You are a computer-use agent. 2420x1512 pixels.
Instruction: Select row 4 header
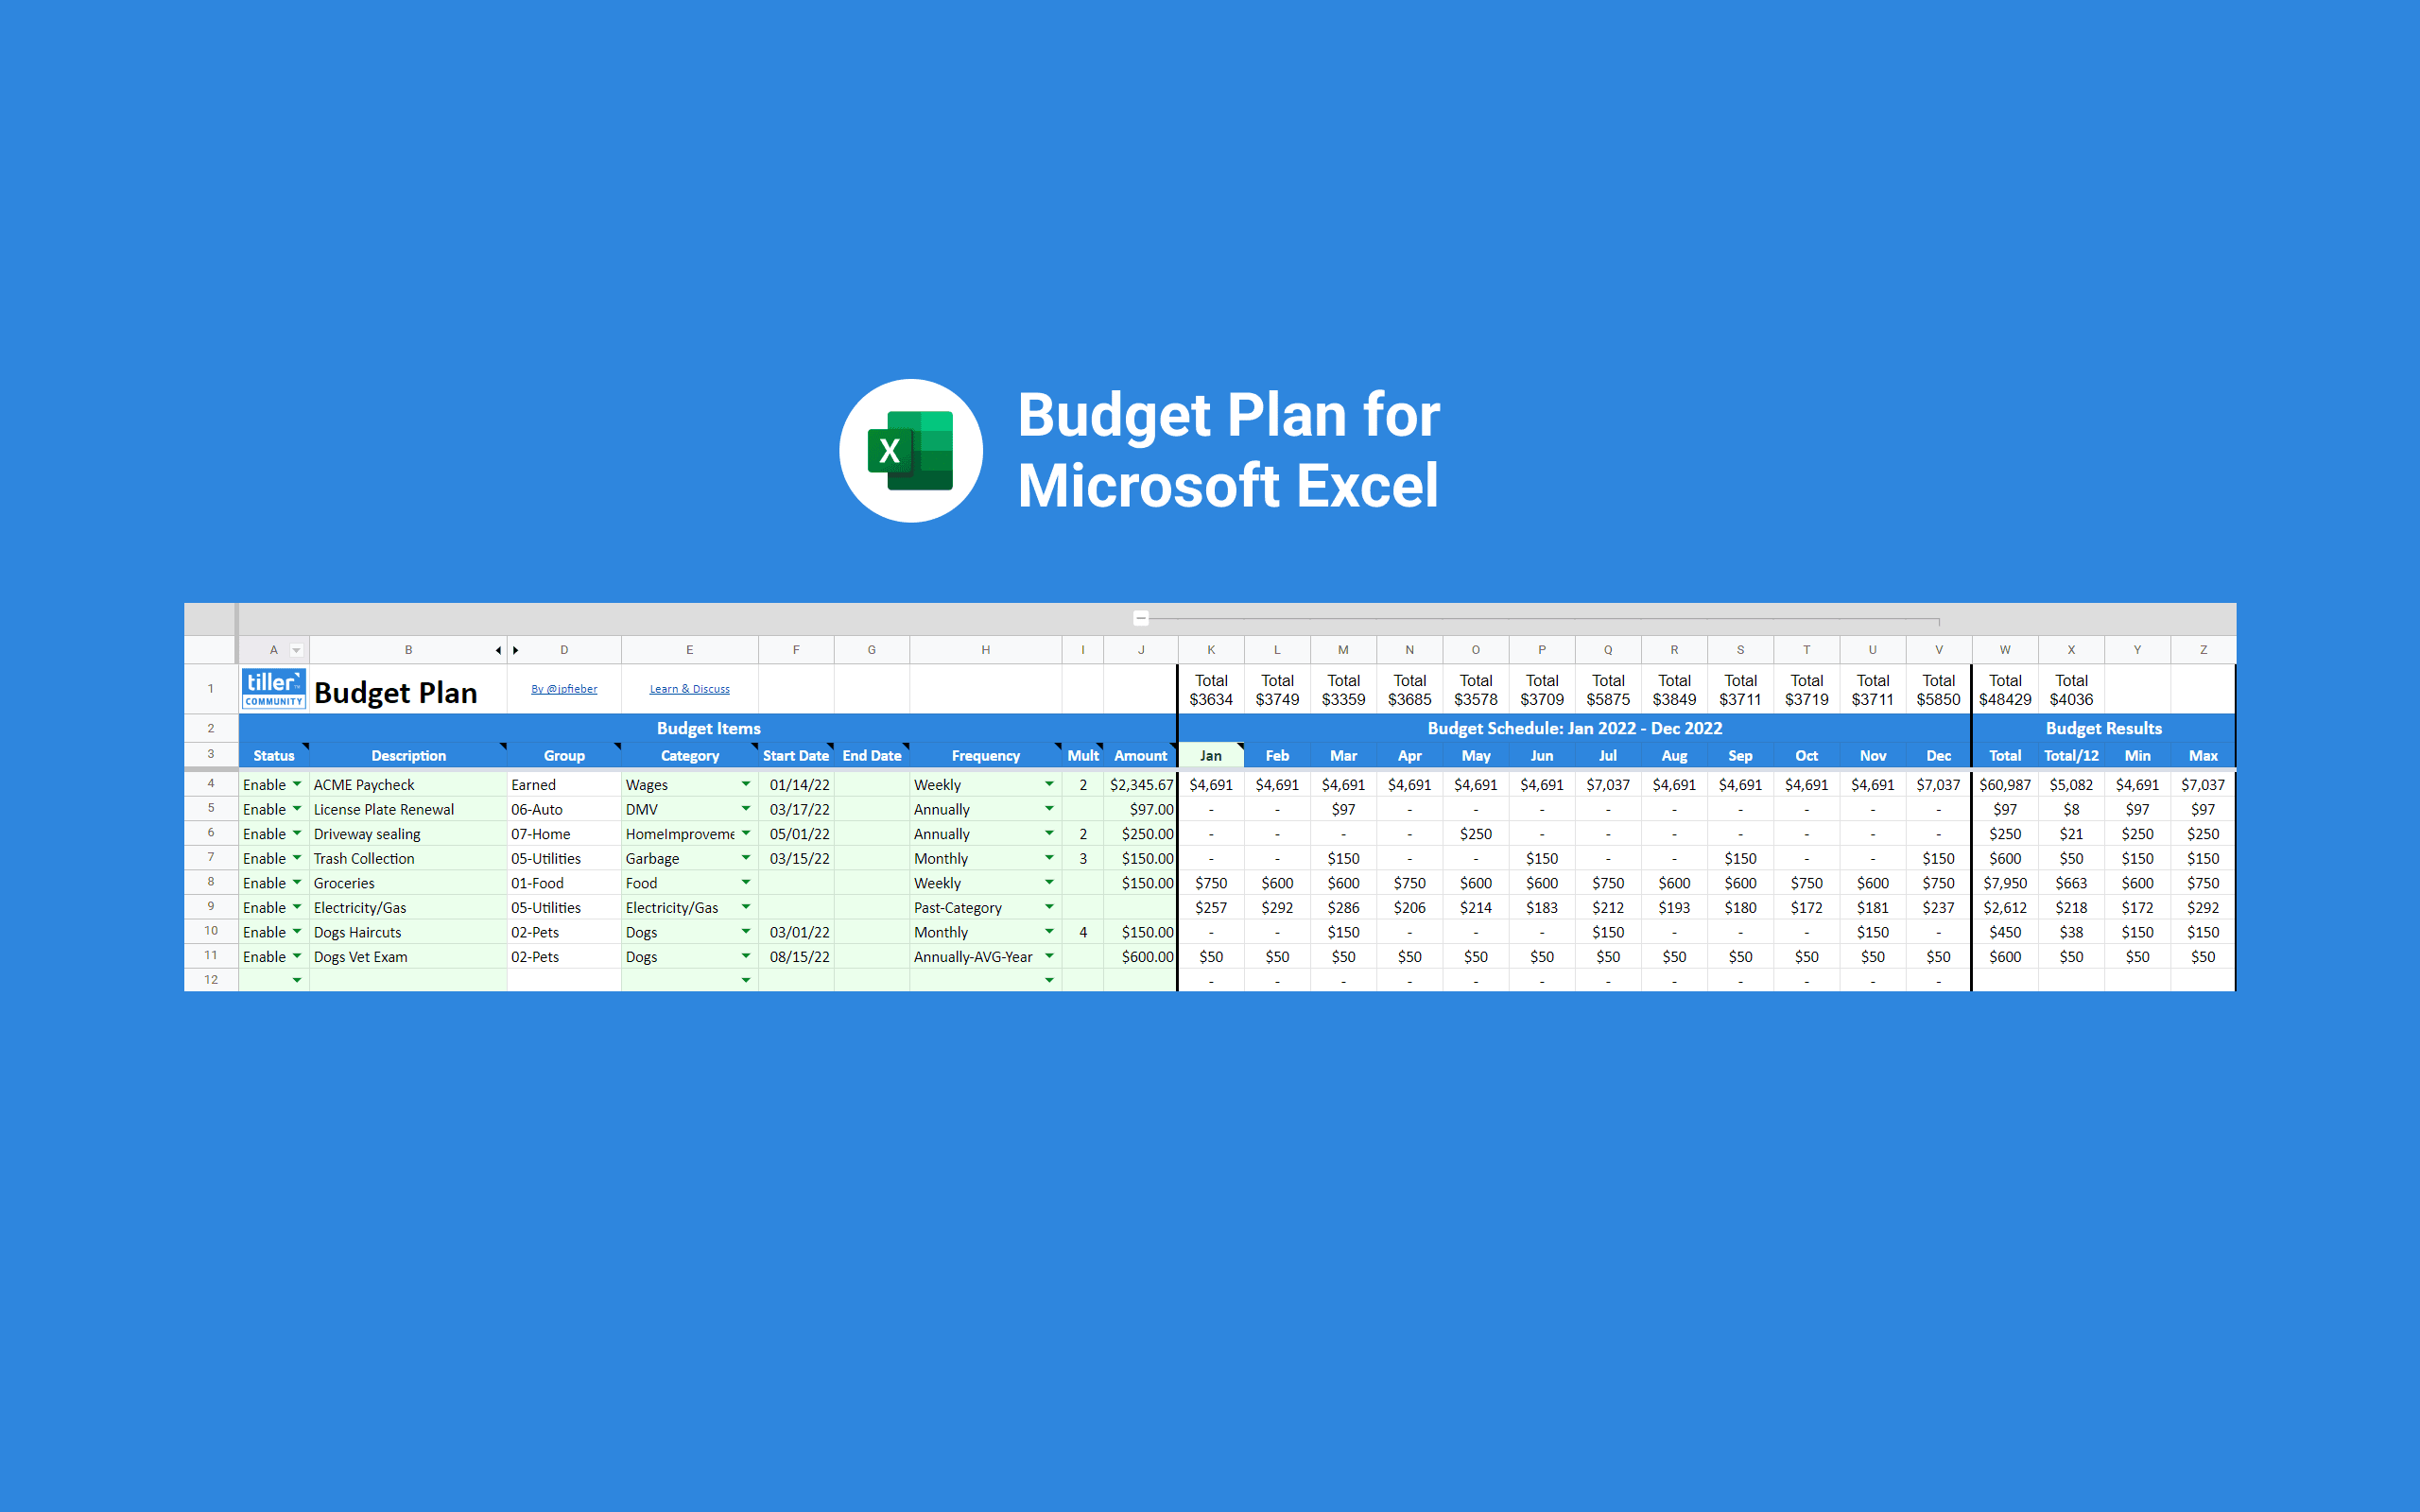tap(211, 784)
